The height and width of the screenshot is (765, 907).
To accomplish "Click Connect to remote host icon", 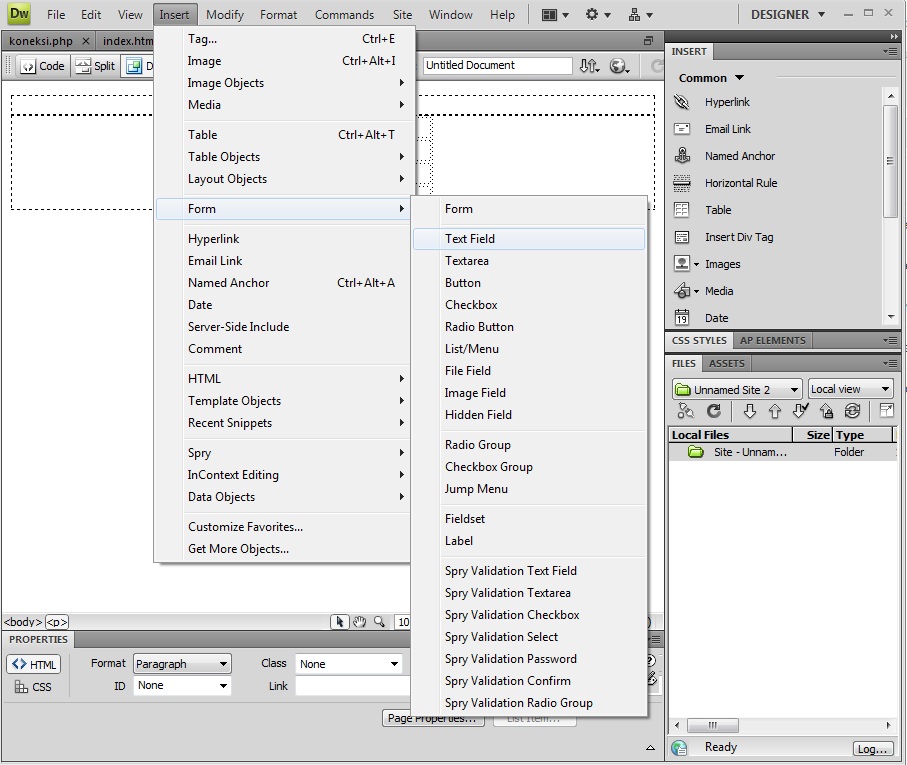I will (x=685, y=411).
